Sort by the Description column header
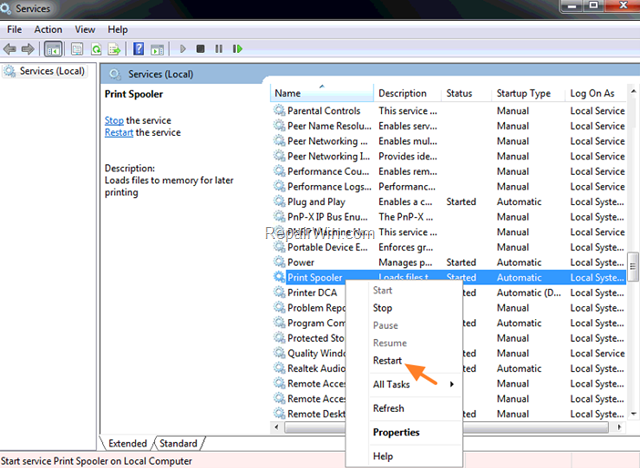Screen dimensions: 640x468 click(x=407, y=93)
